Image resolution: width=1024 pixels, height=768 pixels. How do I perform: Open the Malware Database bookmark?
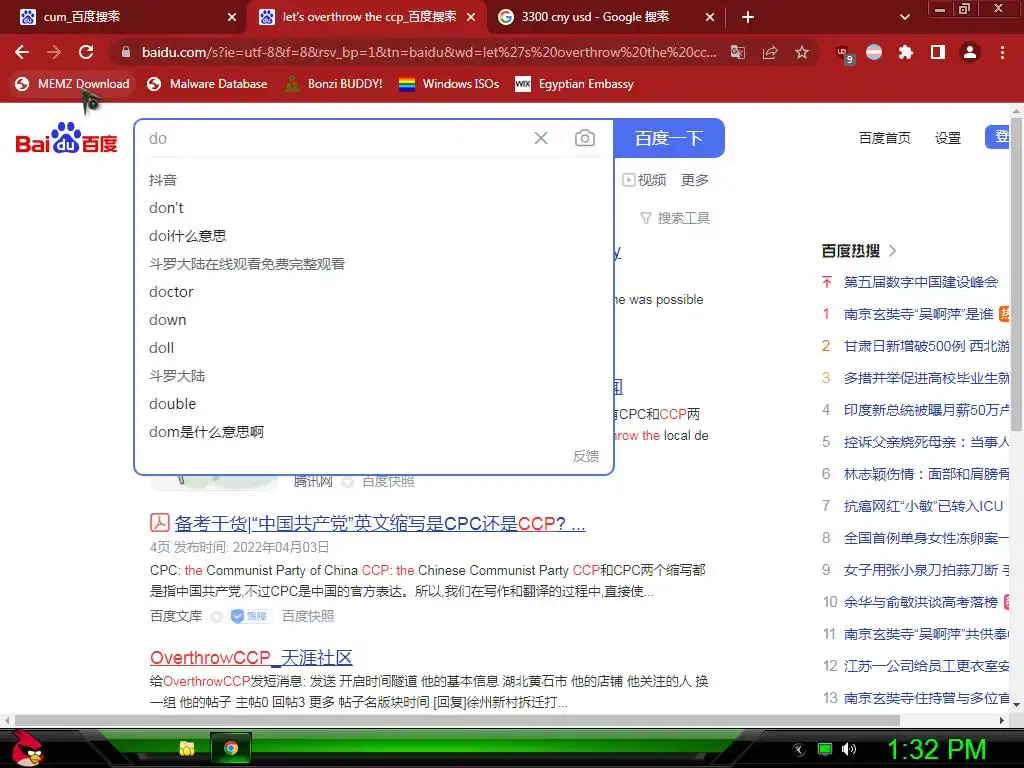(207, 84)
